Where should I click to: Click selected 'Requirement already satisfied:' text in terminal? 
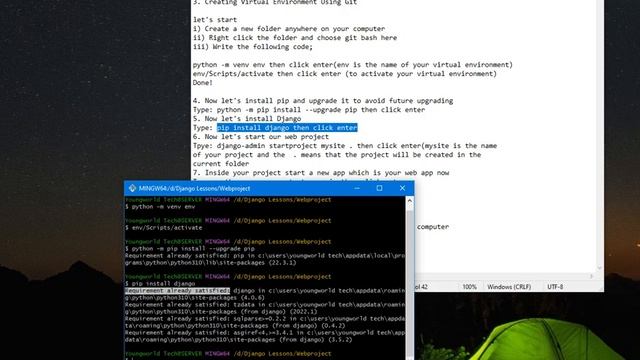click(x=178, y=291)
